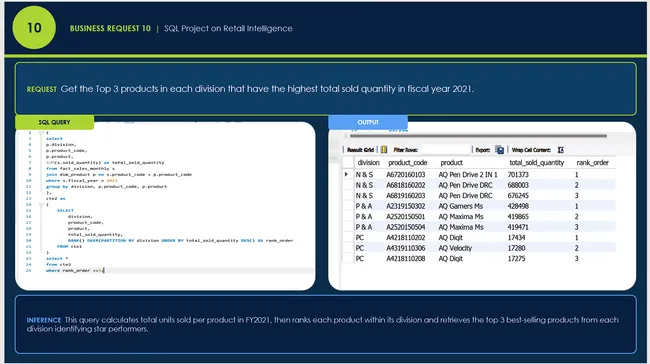Click the BUSINESS REQUEST 10 heading
The height and width of the screenshot is (364, 650).
point(110,29)
